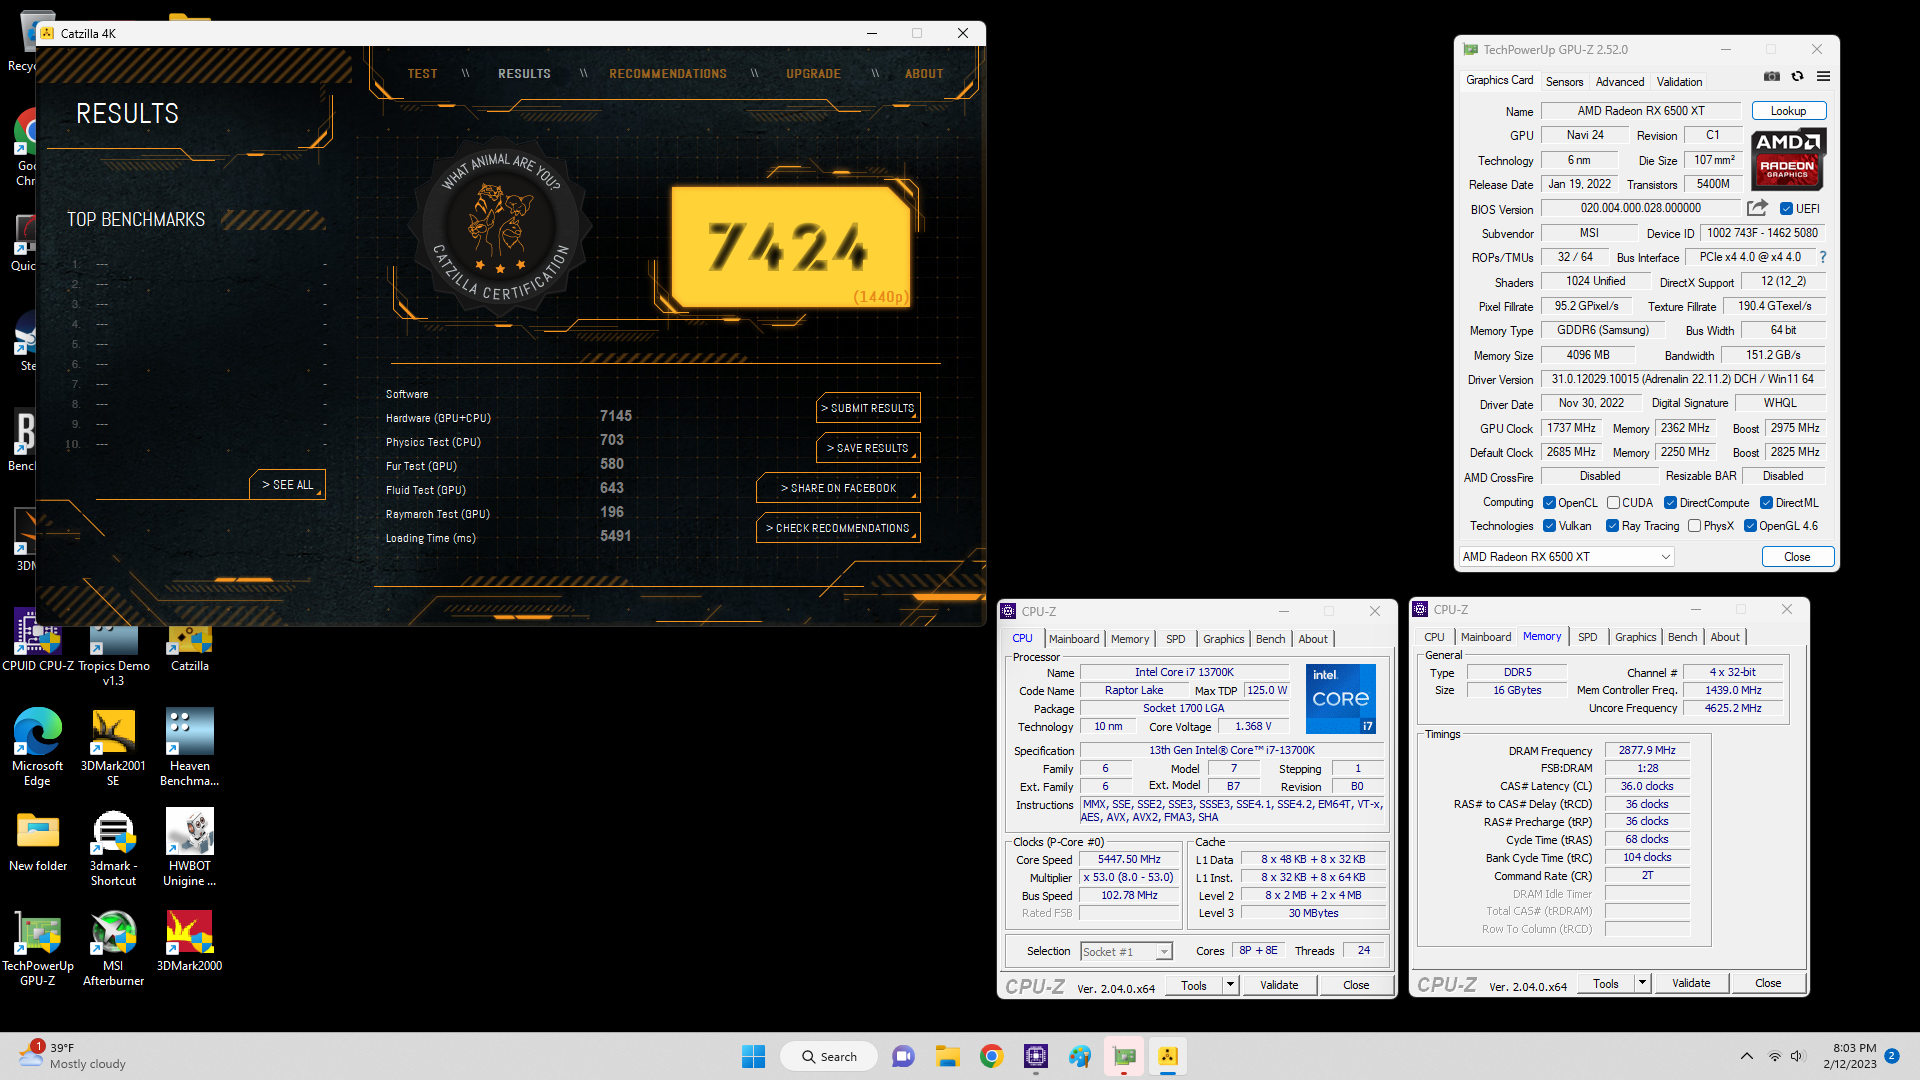
Task: Toggle the OpenGL 4.6 checkbox
Action: (1750, 526)
